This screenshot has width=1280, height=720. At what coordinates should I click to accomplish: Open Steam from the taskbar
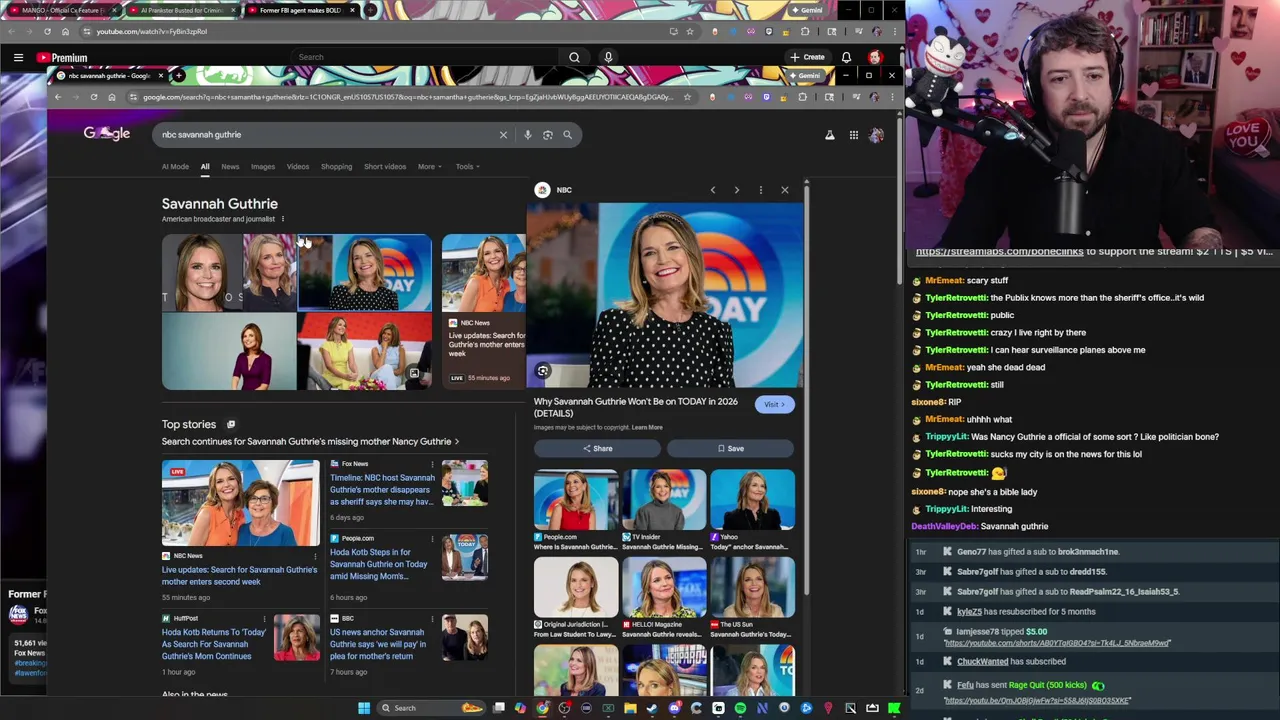(652, 708)
